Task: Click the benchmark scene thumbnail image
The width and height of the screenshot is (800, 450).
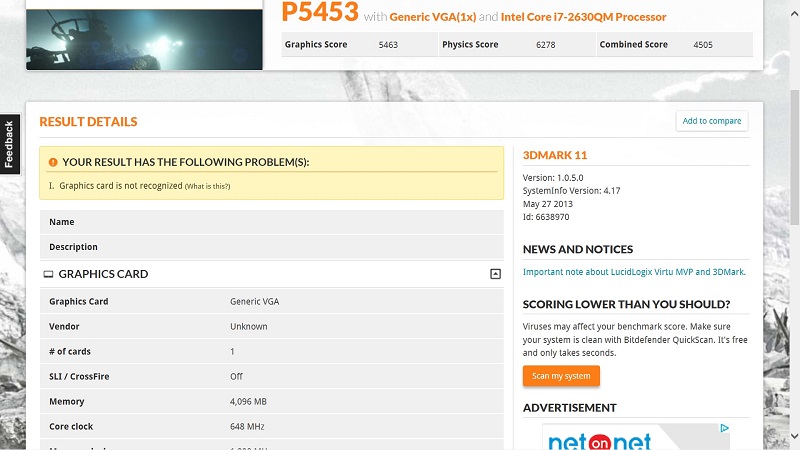Action: coord(144,39)
